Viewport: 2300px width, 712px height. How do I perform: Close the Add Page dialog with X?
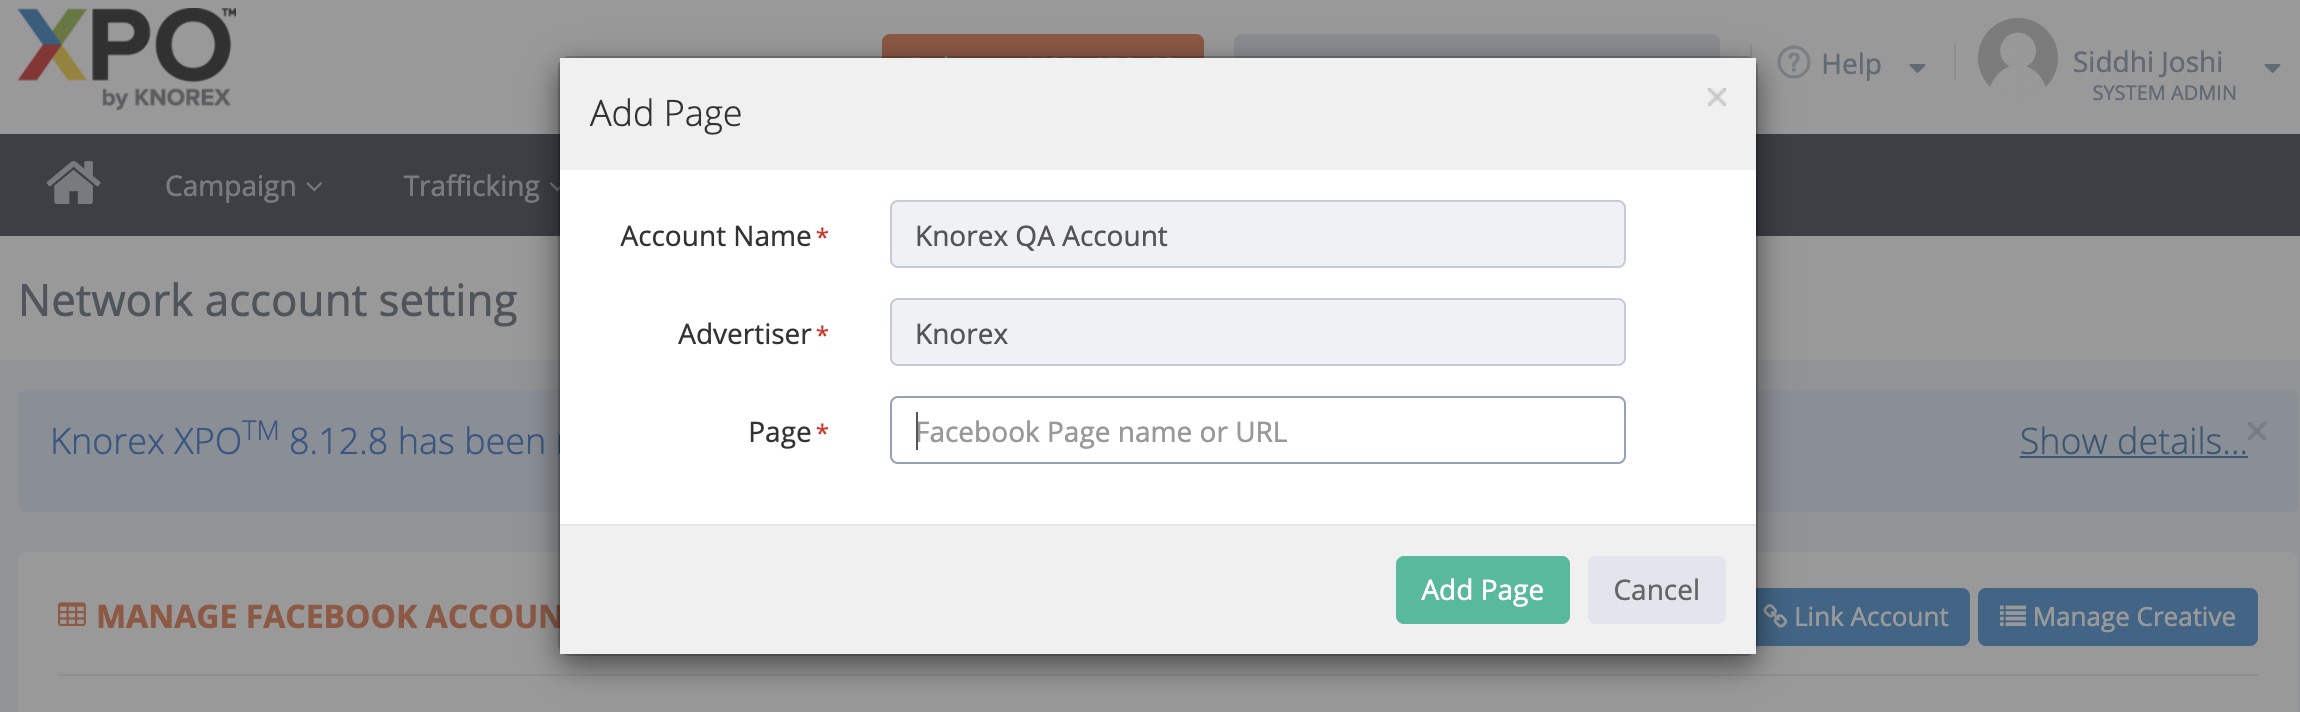click(x=1716, y=98)
